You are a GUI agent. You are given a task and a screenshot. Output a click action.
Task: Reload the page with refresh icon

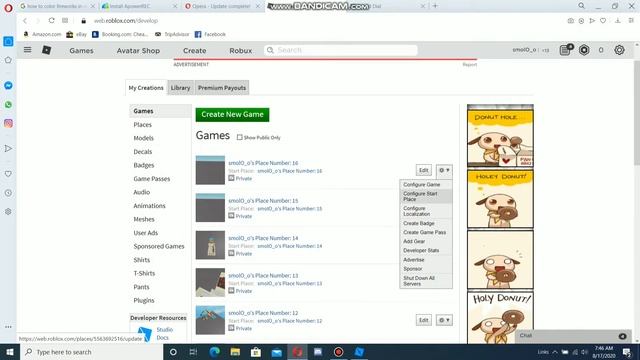tap(51, 20)
